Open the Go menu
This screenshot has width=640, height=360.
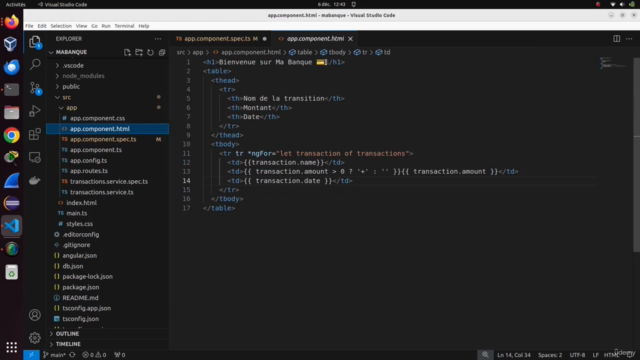94,26
